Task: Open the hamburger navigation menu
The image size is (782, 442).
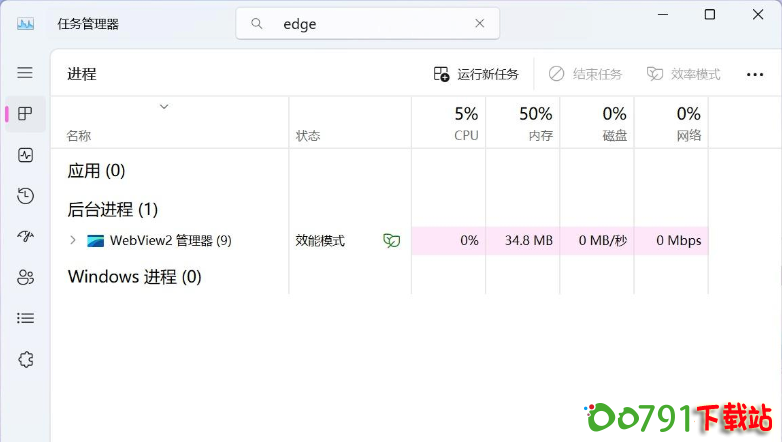Action: (x=25, y=73)
